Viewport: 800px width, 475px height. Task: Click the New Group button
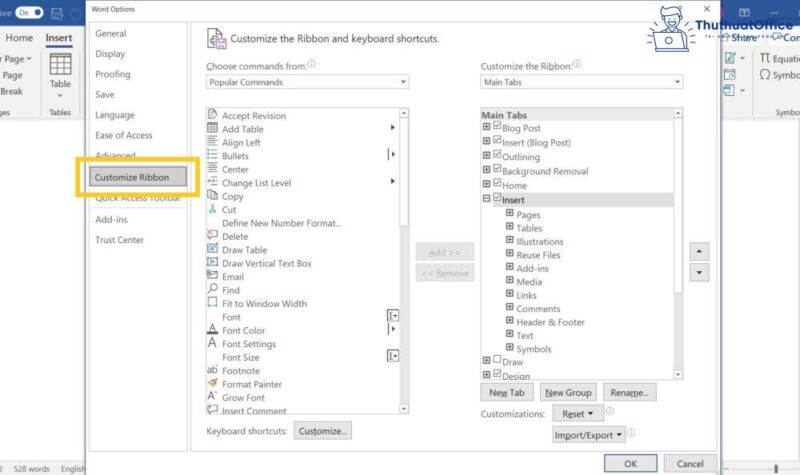point(568,393)
